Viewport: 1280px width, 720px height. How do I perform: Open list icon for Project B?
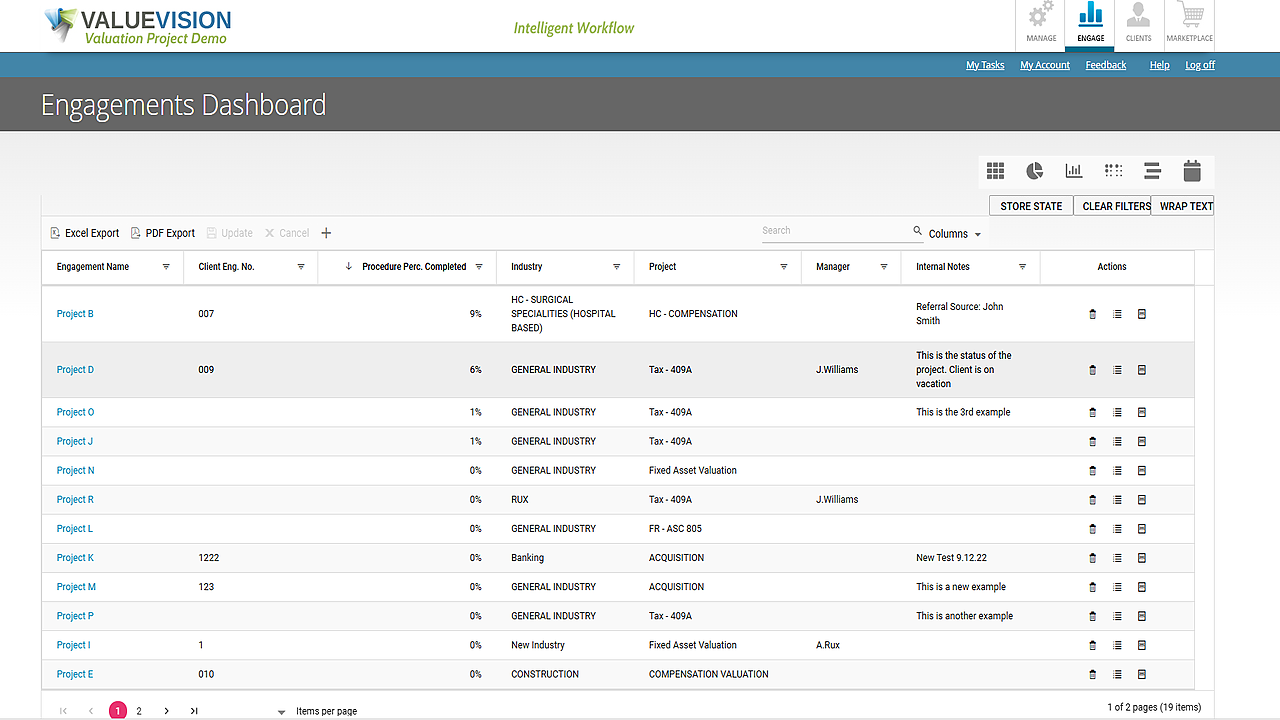pyautogui.click(x=1117, y=314)
